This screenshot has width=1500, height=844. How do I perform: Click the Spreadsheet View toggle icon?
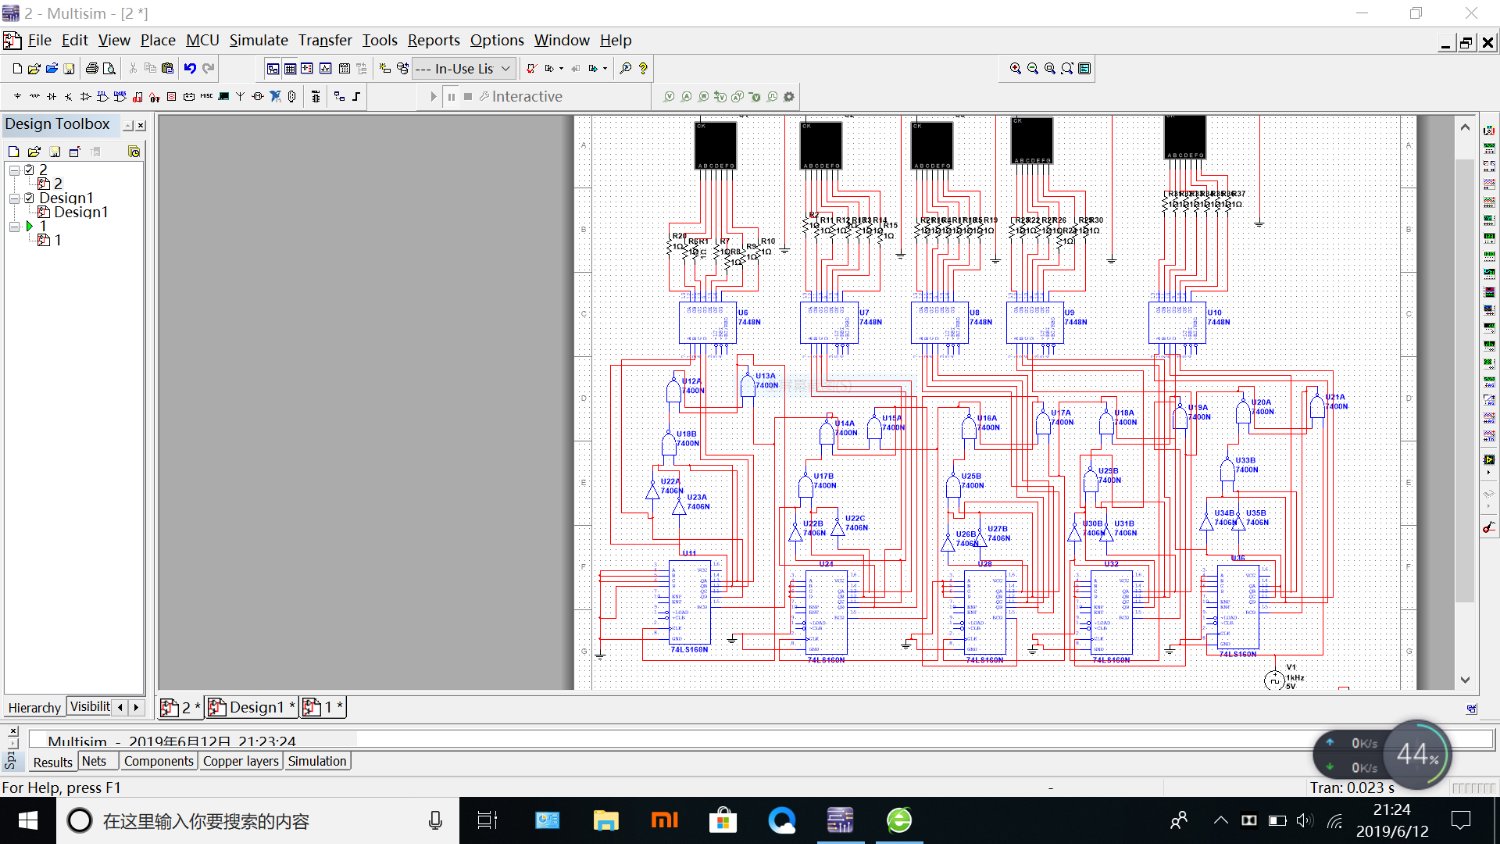coord(290,69)
